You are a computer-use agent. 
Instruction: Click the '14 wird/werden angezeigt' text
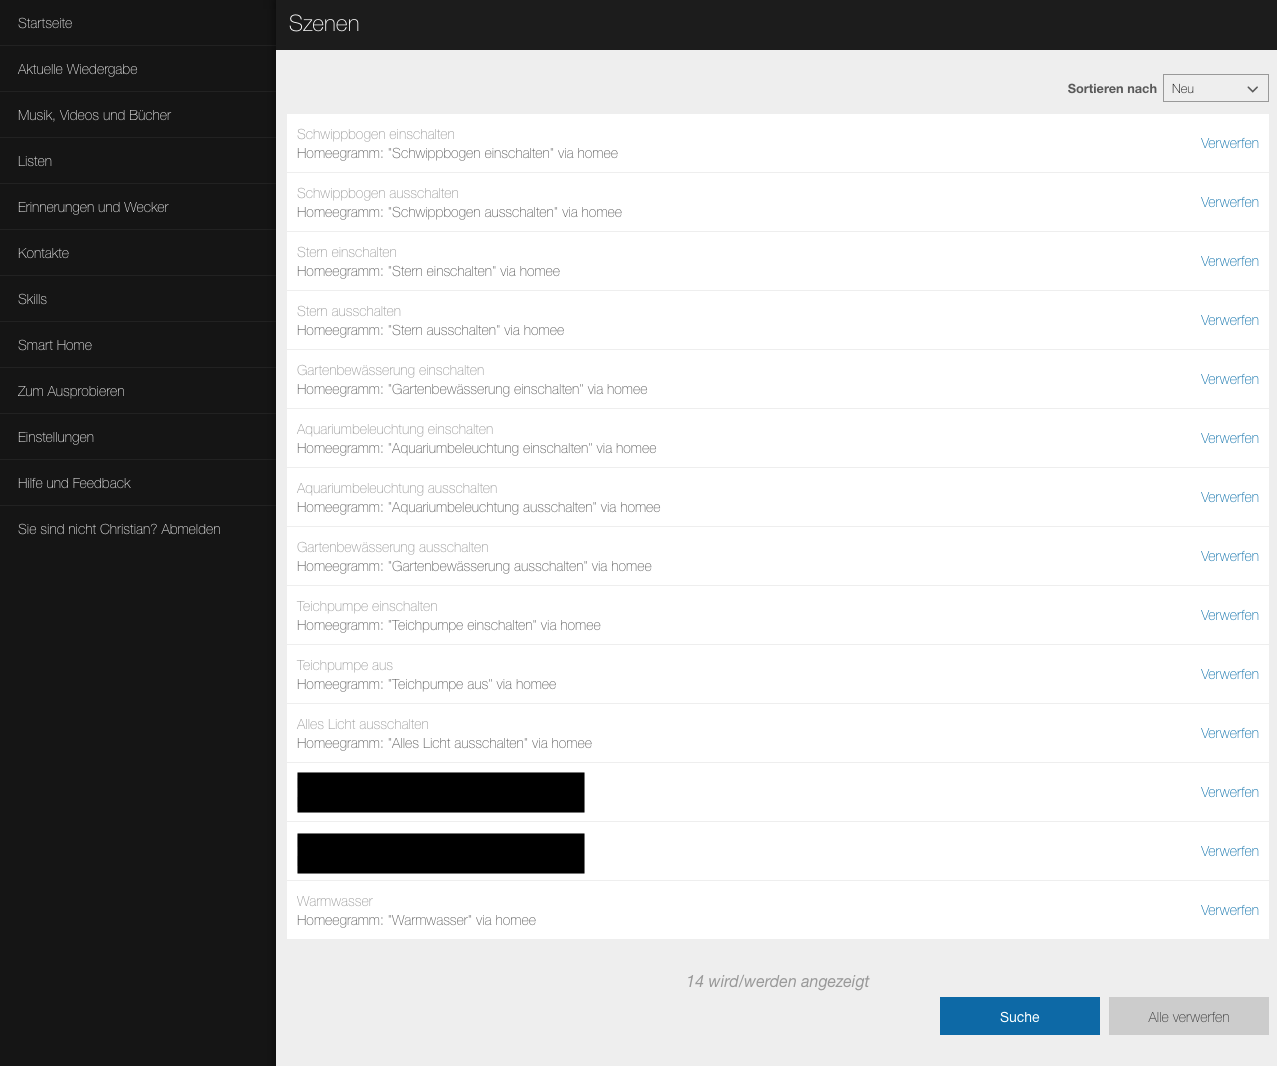click(778, 981)
